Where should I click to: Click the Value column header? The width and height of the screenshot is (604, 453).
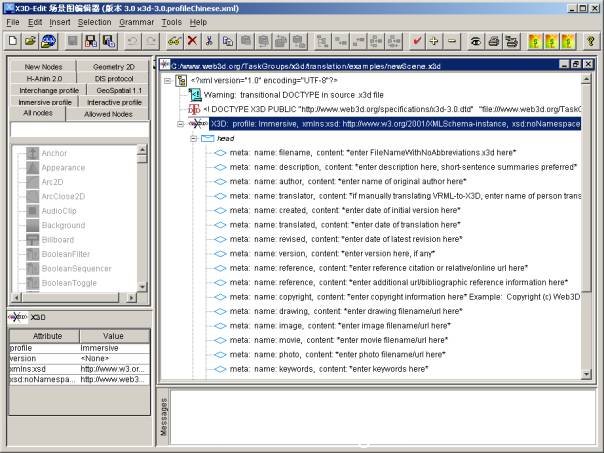[x=114, y=336]
